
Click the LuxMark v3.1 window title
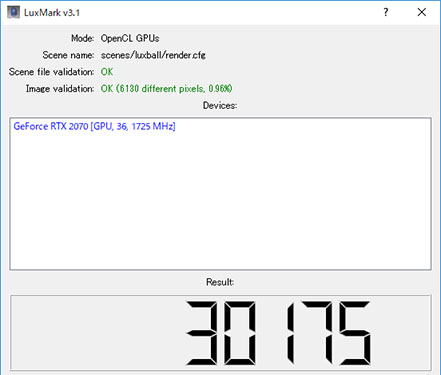click(52, 13)
